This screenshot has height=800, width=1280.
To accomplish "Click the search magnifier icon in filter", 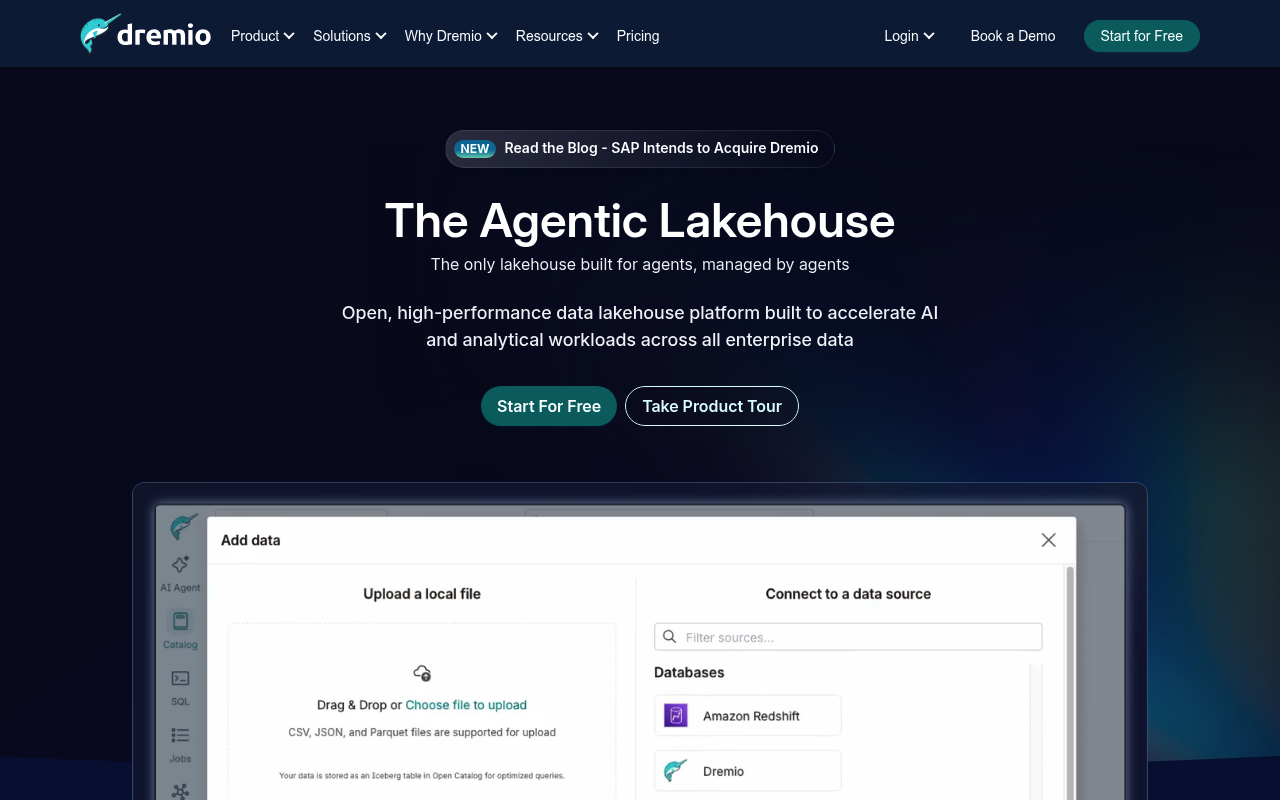I will pyautogui.click(x=670, y=637).
